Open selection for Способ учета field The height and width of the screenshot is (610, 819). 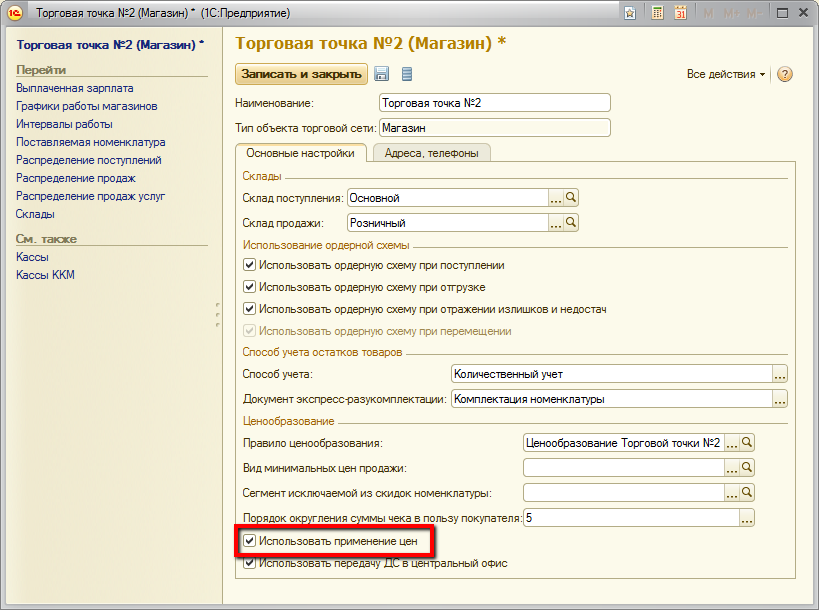pyautogui.click(x=779, y=374)
